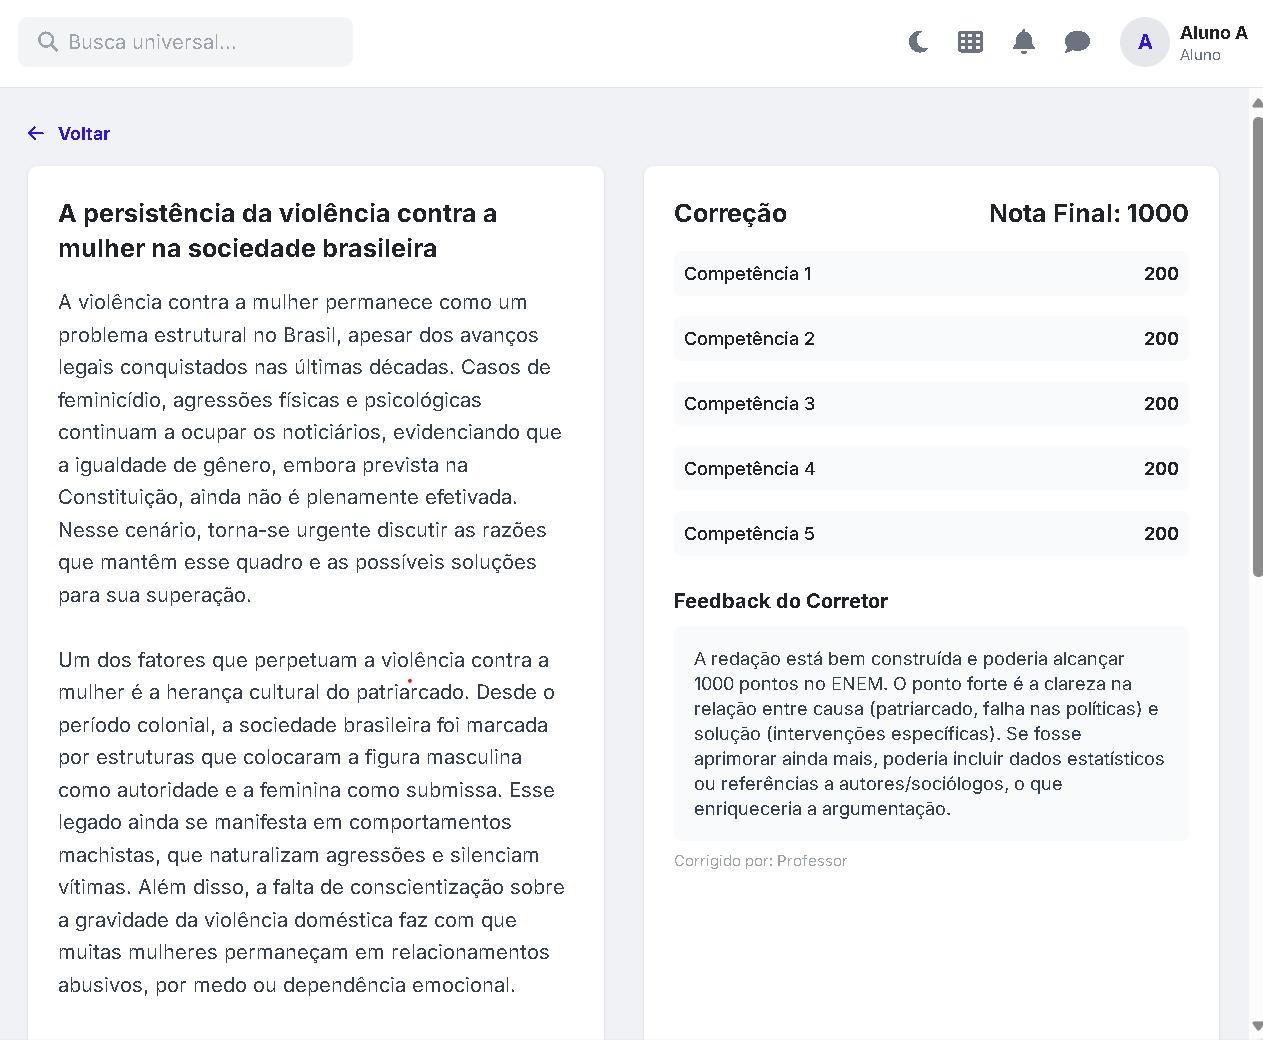Click the Professor link in Corrigido por

pos(812,860)
